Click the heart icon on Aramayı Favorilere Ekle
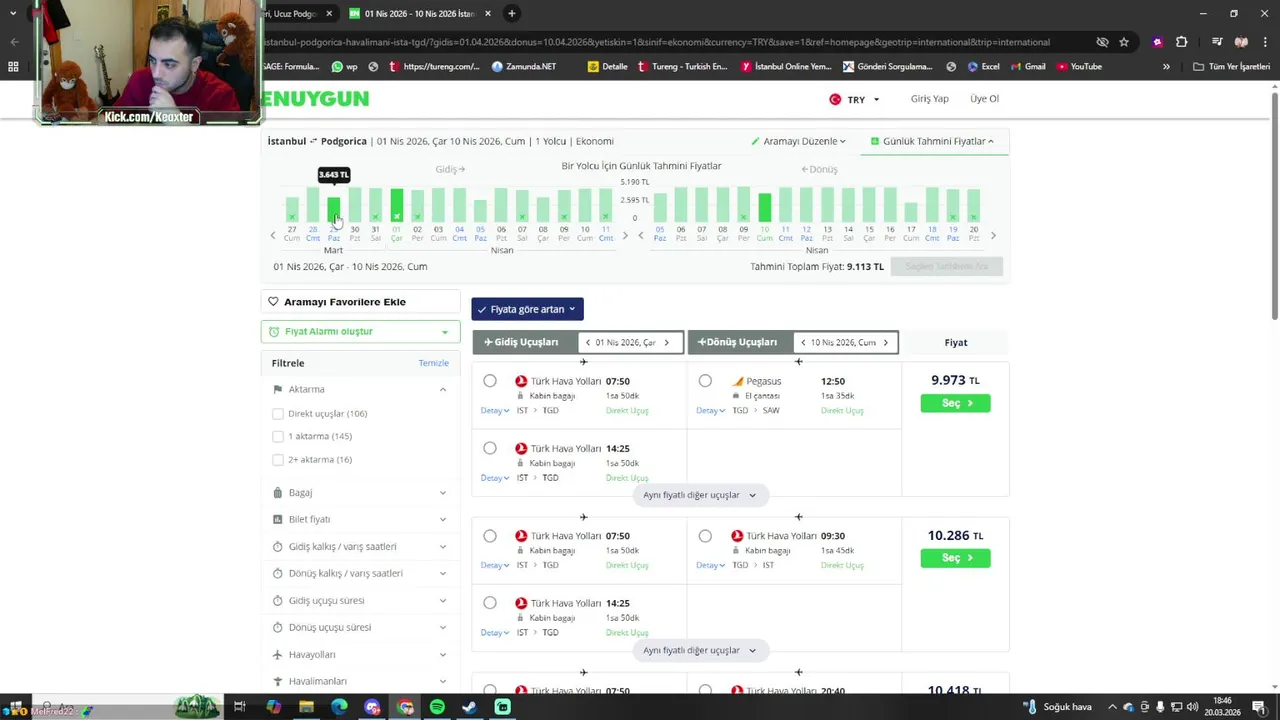Screen dimensions: 1280x720 273,302
